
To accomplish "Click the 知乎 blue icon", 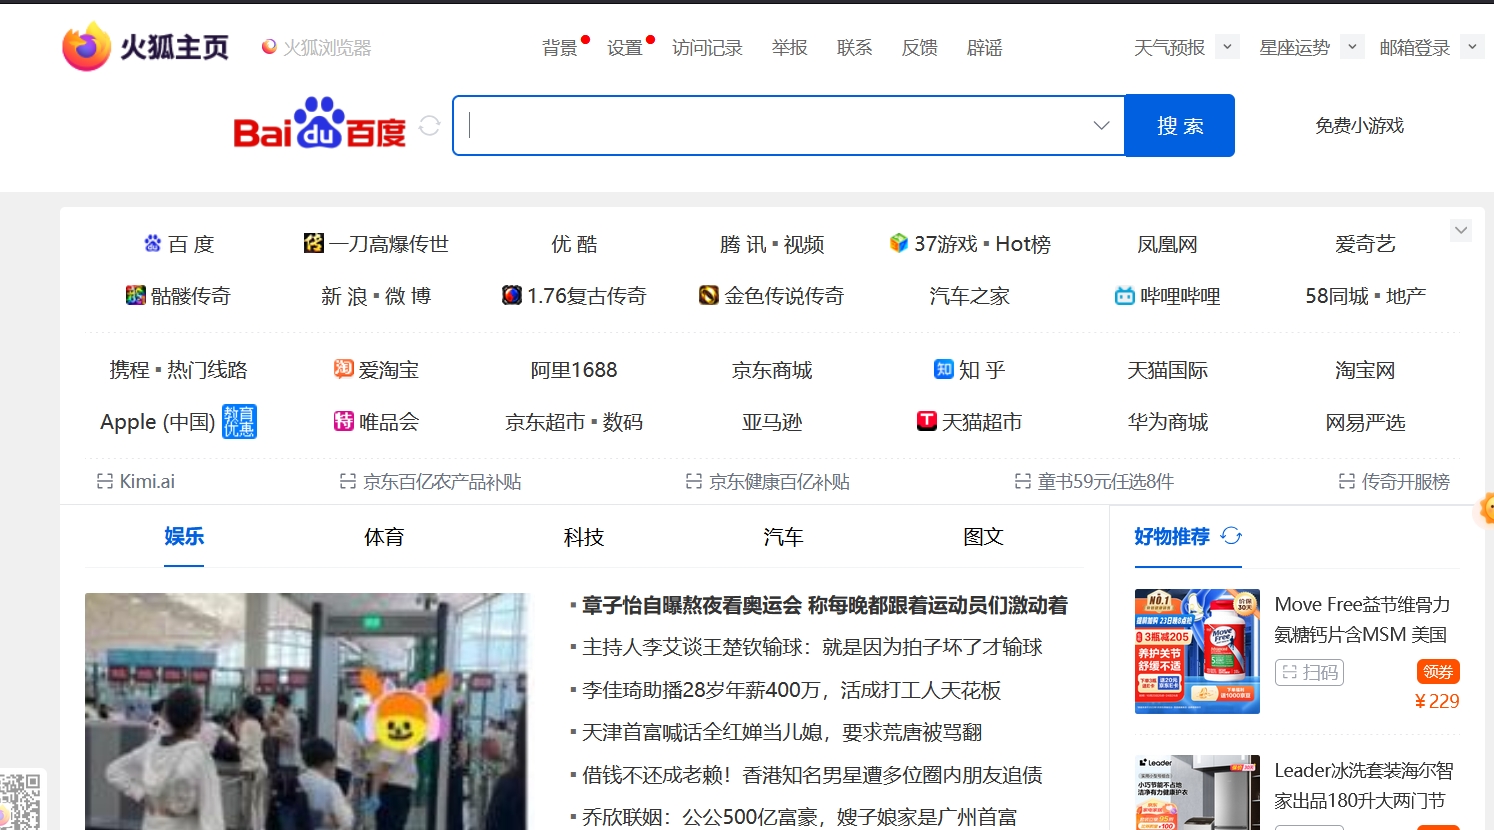I will pos(944,369).
